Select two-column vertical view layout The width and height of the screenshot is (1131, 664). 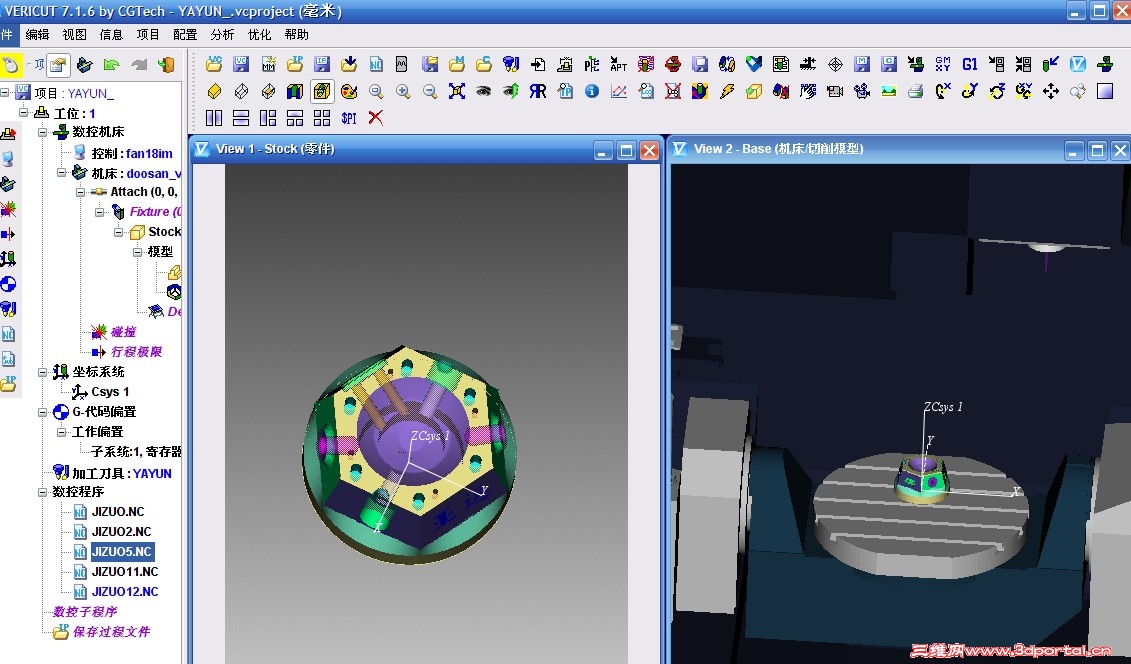[x=214, y=118]
